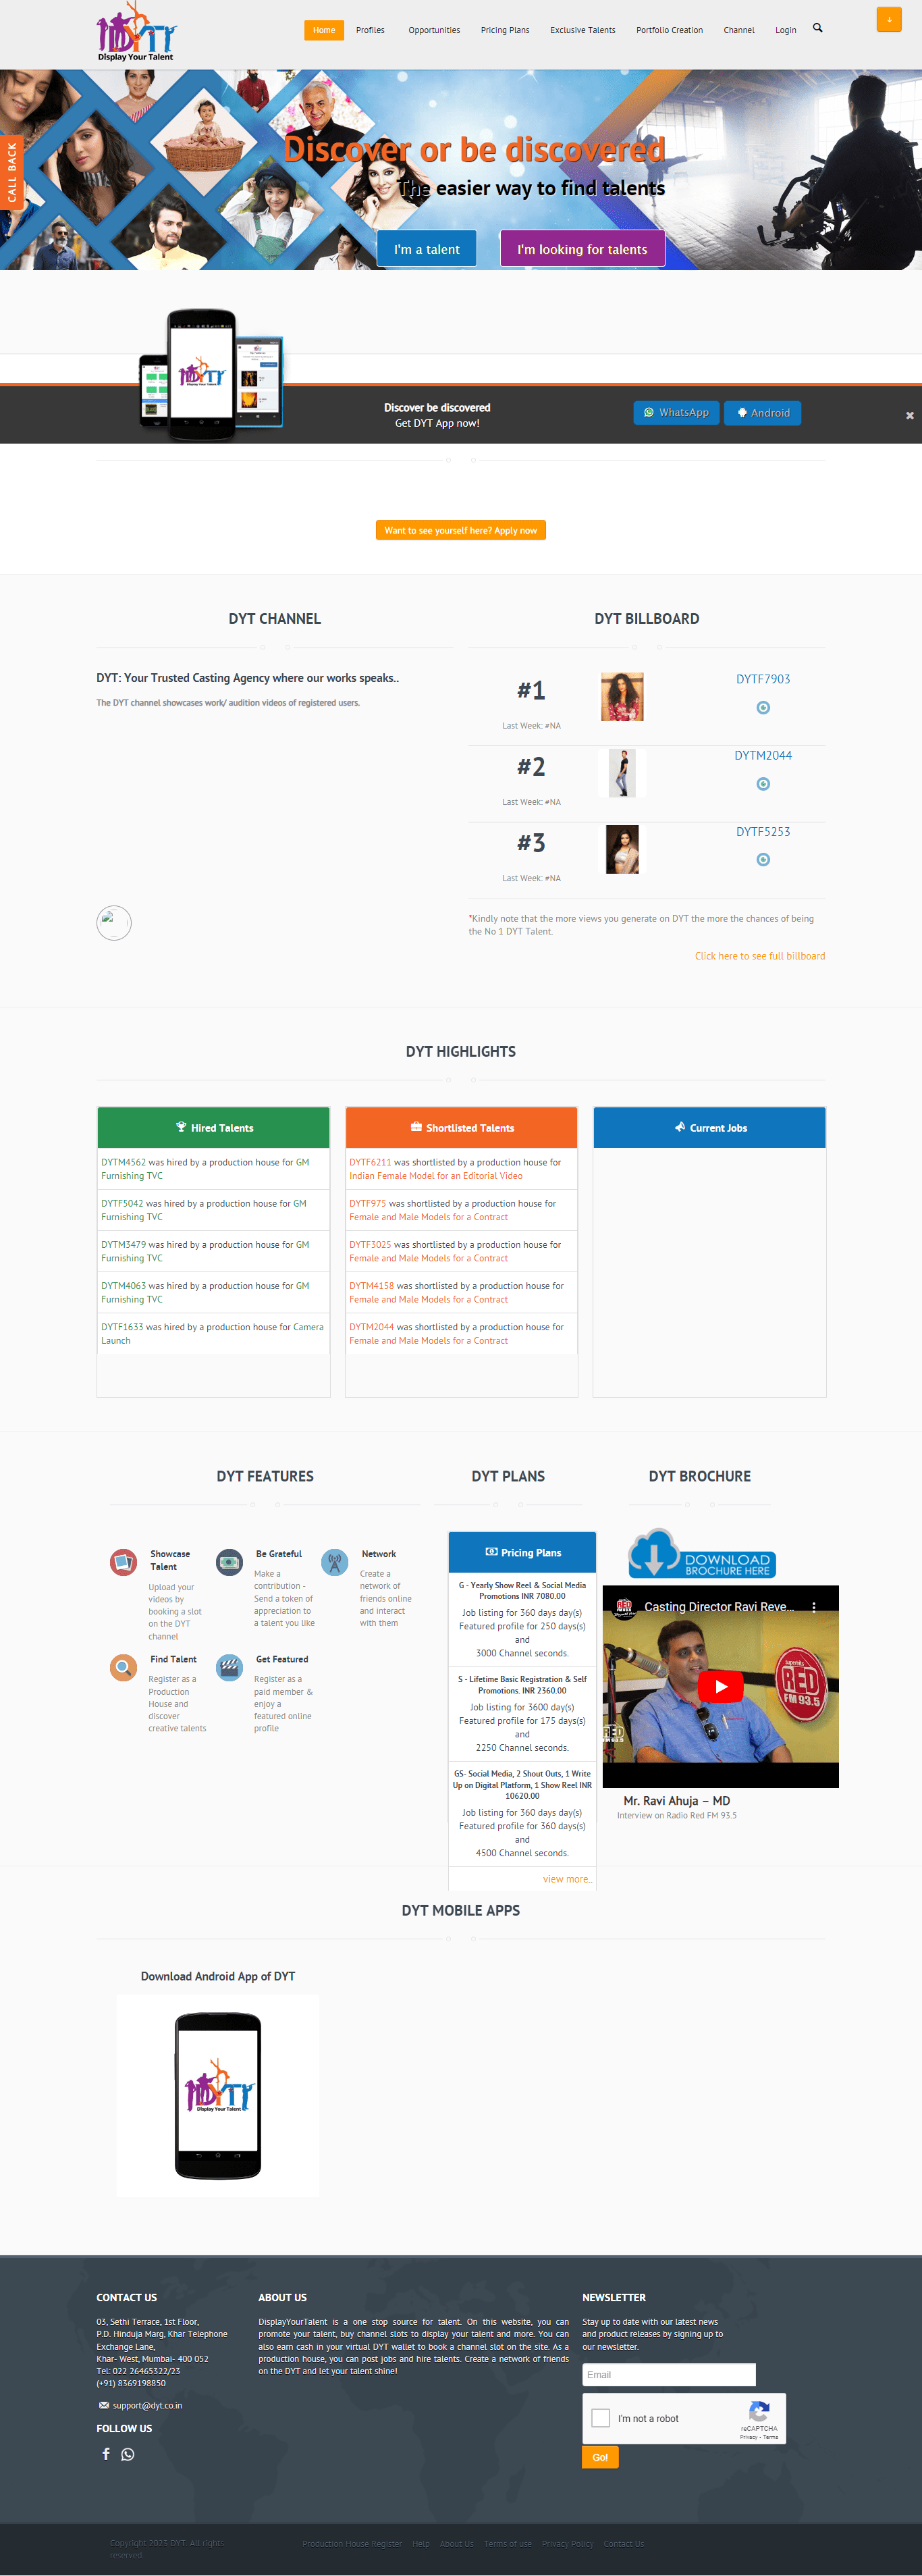Click the WhatsApp button in the app banner
922x2576 pixels.
(x=676, y=413)
